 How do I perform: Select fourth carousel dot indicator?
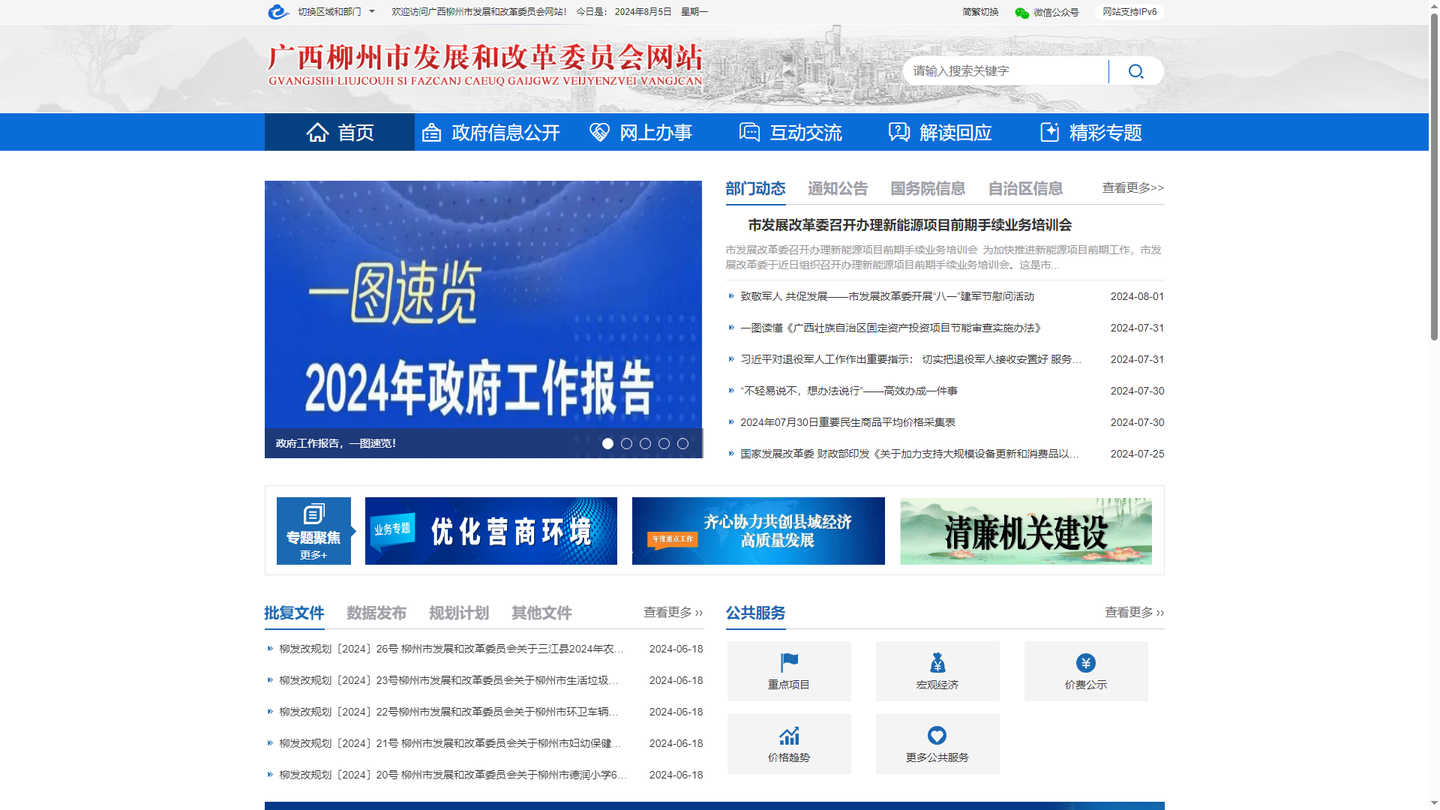[x=664, y=443]
